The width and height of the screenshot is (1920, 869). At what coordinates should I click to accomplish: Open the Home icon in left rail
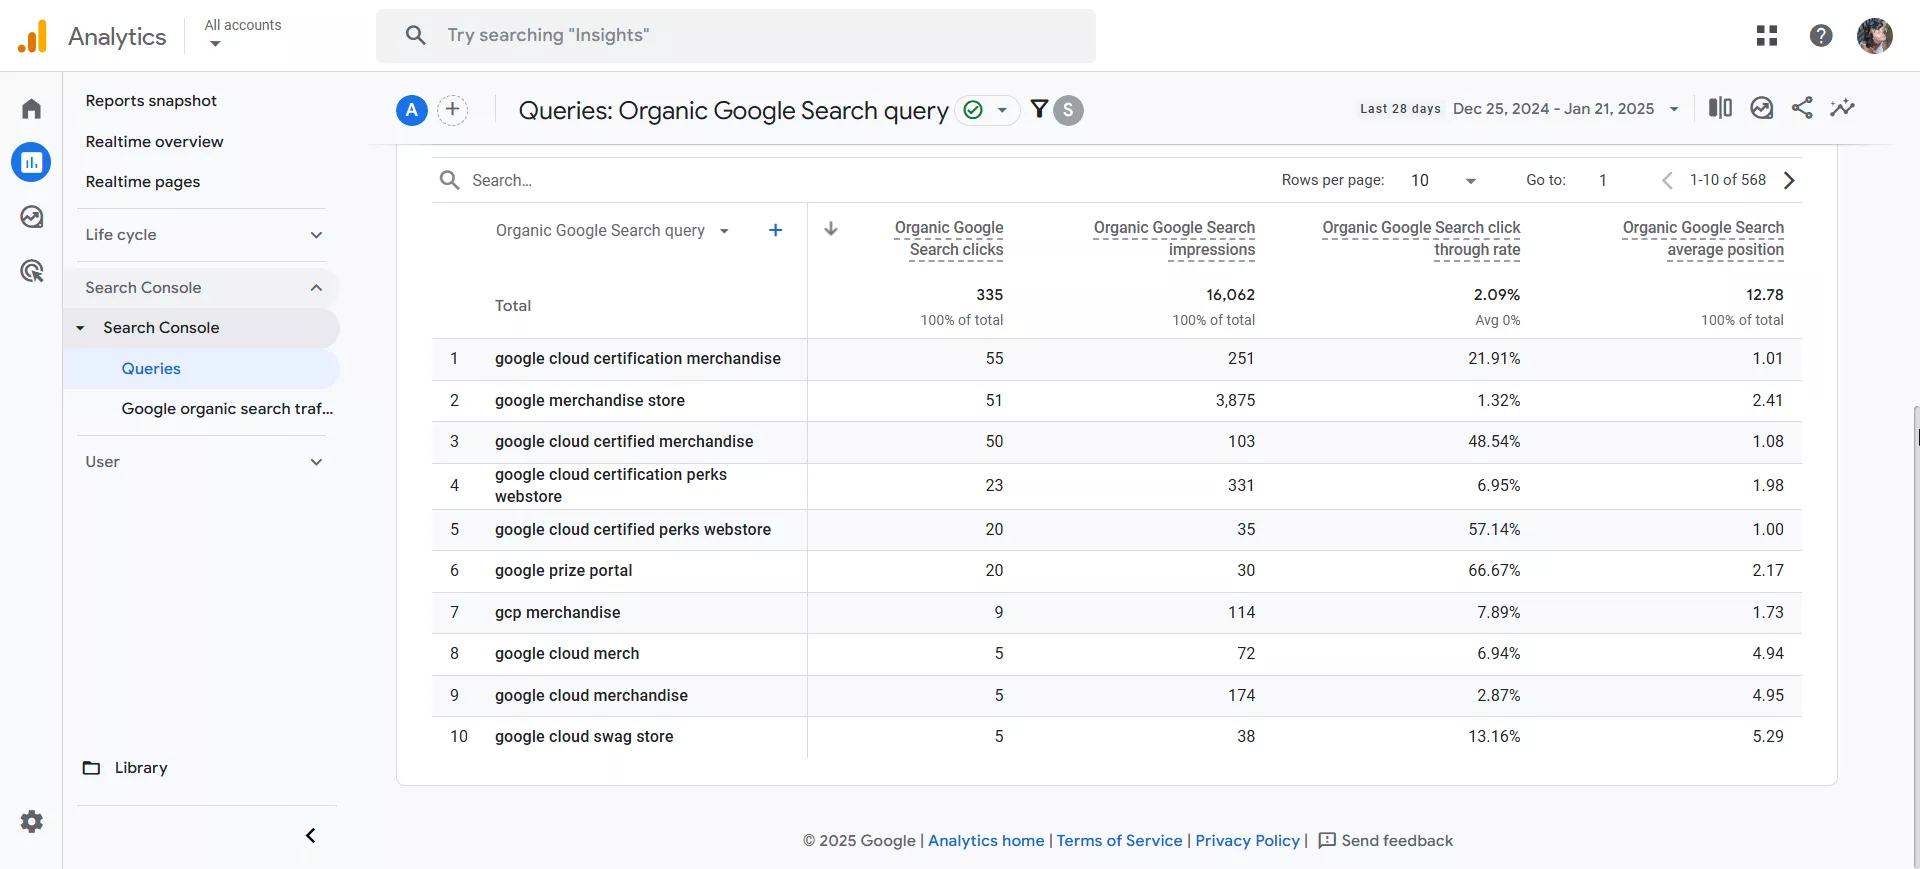(32, 108)
